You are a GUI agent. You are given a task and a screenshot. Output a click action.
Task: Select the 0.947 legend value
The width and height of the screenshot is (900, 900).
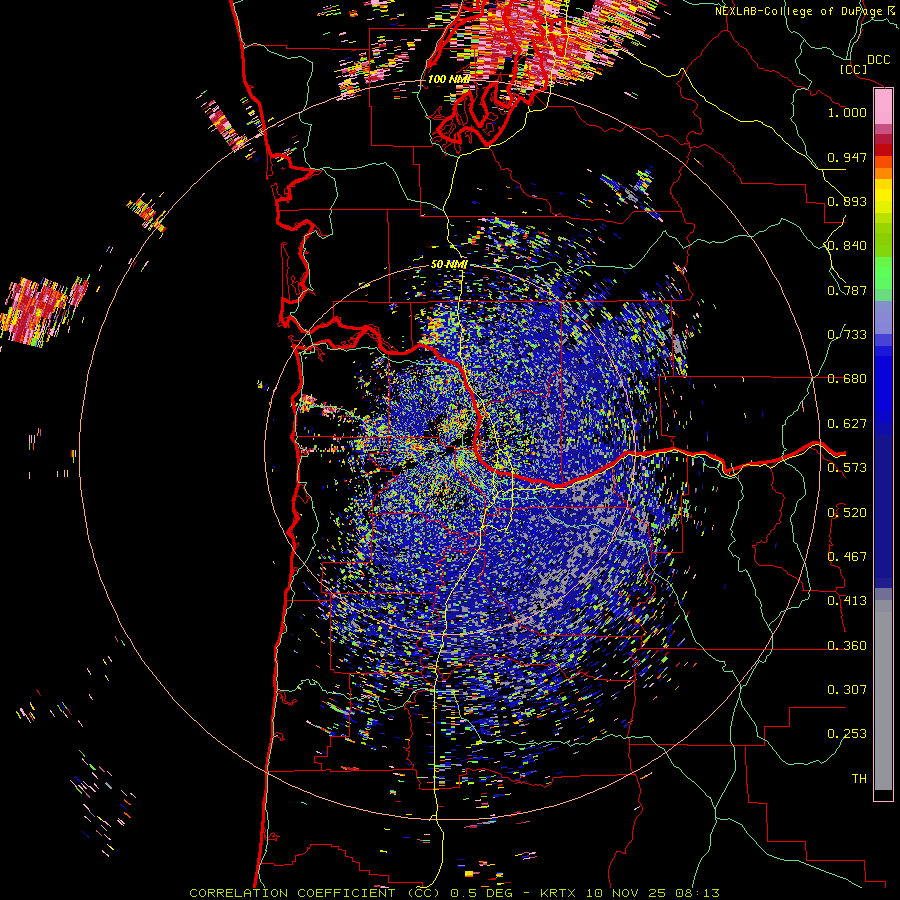pos(847,157)
